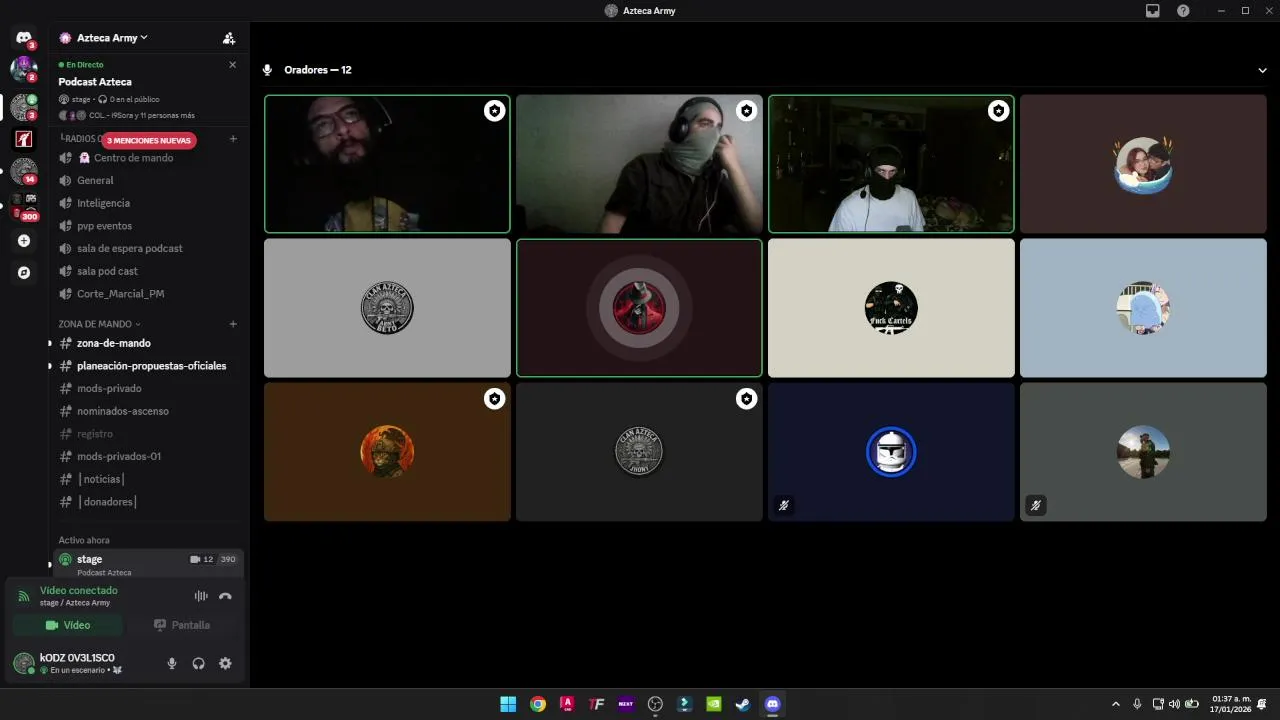Open the Windows Start menu
This screenshot has width=1280, height=720.
pos(508,704)
